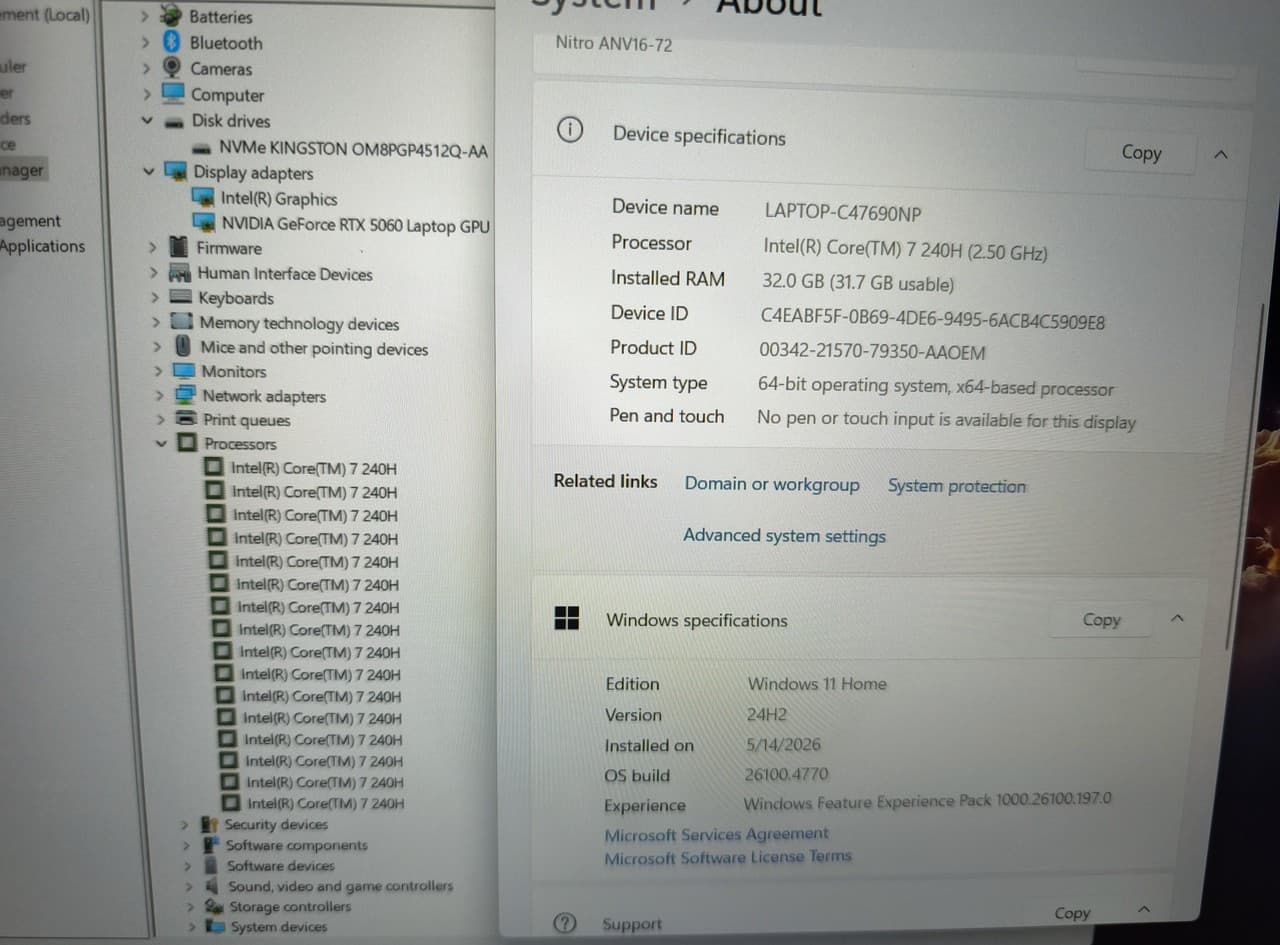The image size is (1280, 945).
Task: Click the Disk drives icon
Action: tap(175, 121)
